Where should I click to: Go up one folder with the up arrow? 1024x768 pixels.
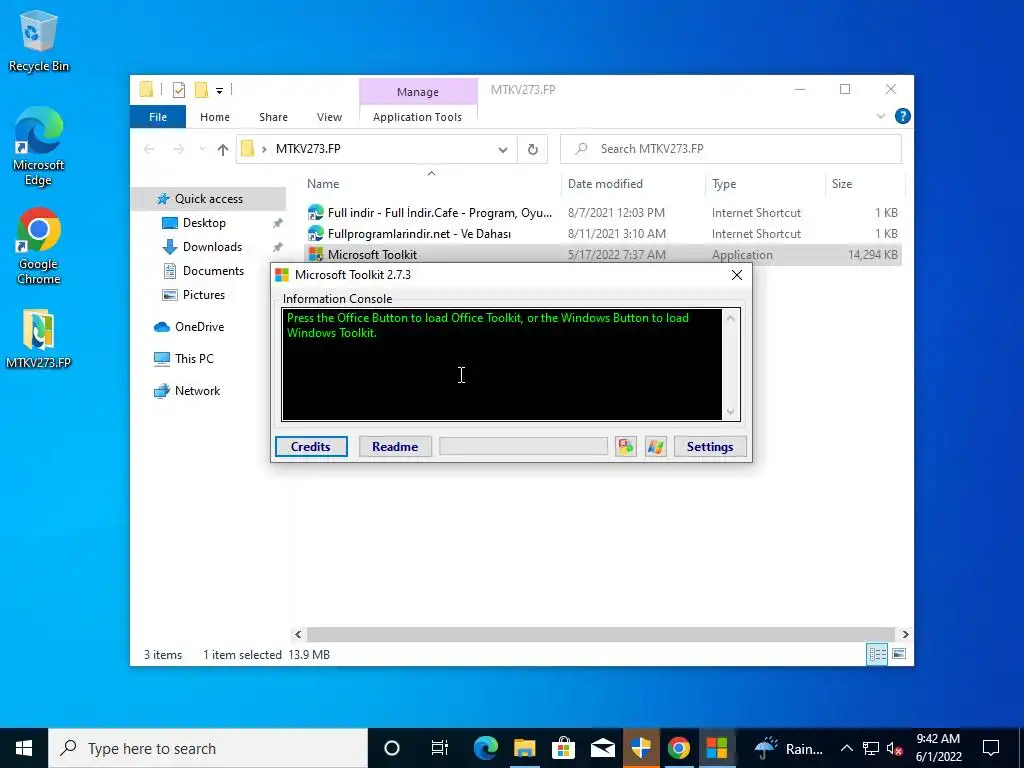coord(223,150)
